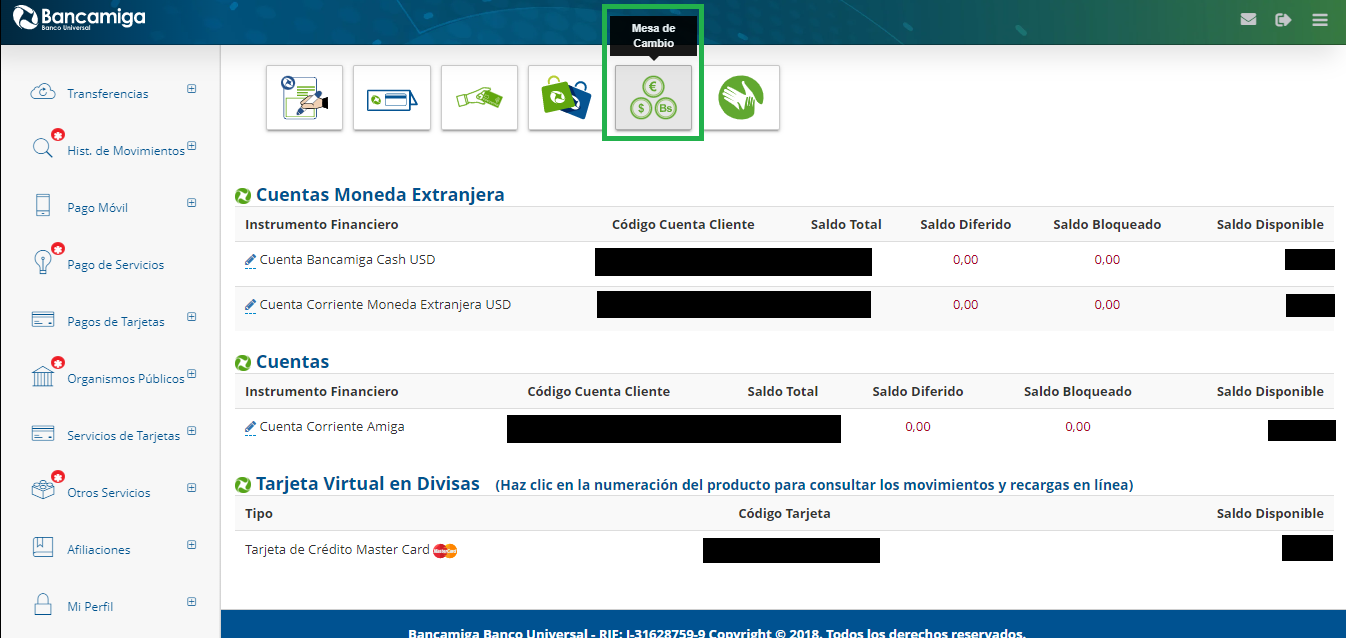Click Cuenta Corriente Amiga account name
Viewport: 1346px width, 638px height.
[332, 427]
